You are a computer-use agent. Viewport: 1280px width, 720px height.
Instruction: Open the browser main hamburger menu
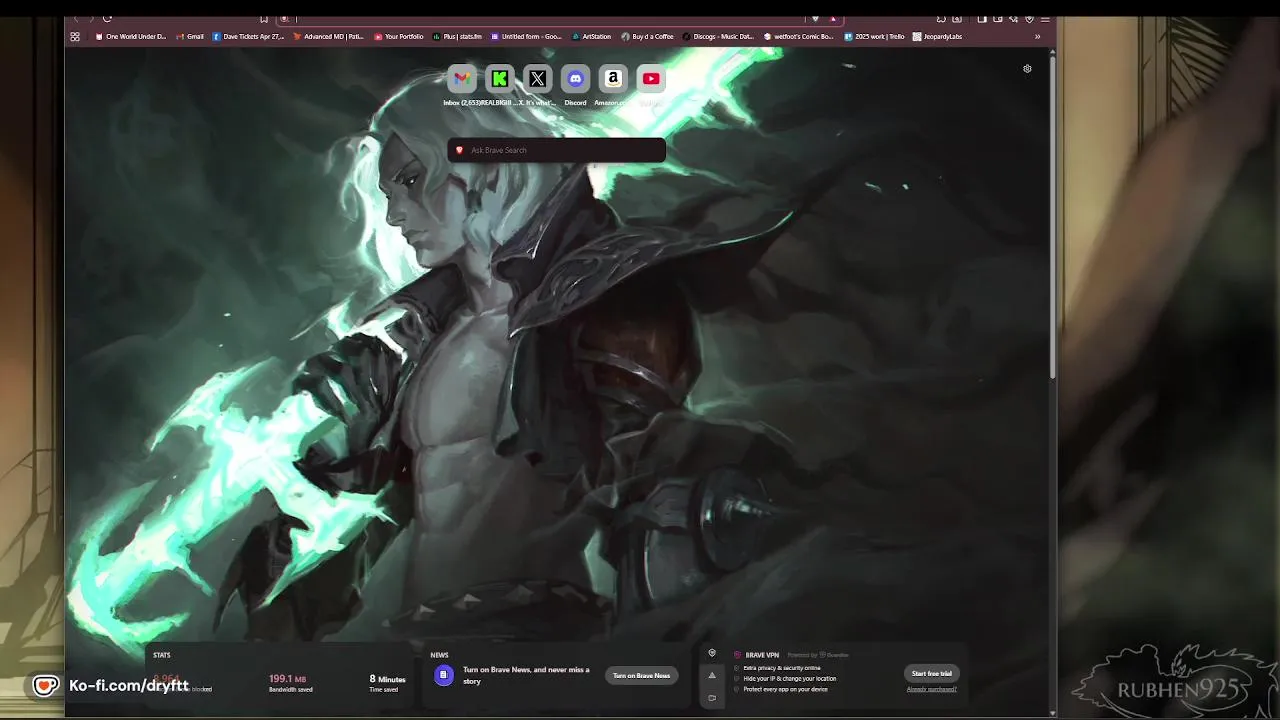coord(1045,18)
